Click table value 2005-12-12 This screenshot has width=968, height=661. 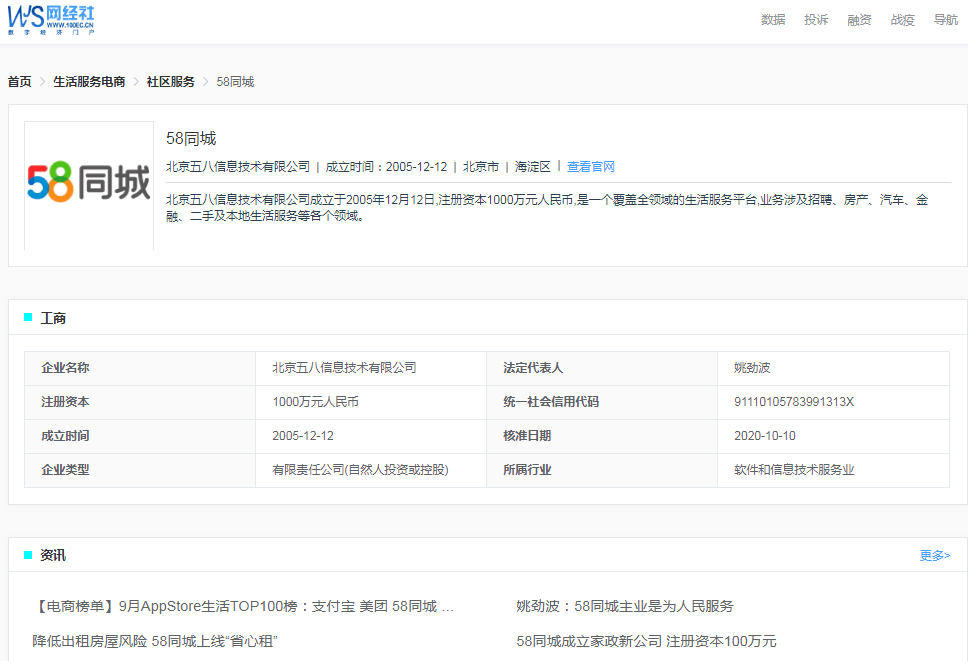point(303,436)
